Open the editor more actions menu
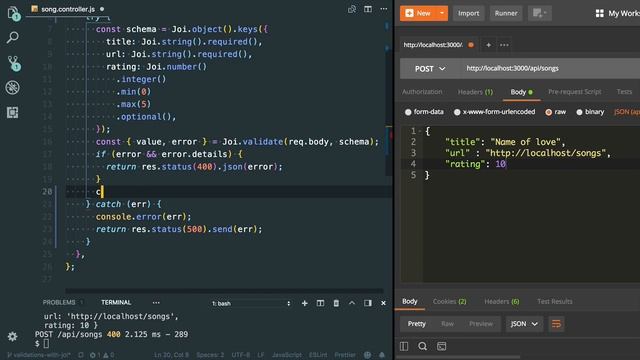Viewport: 640px width, 360px height. [x=384, y=9]
